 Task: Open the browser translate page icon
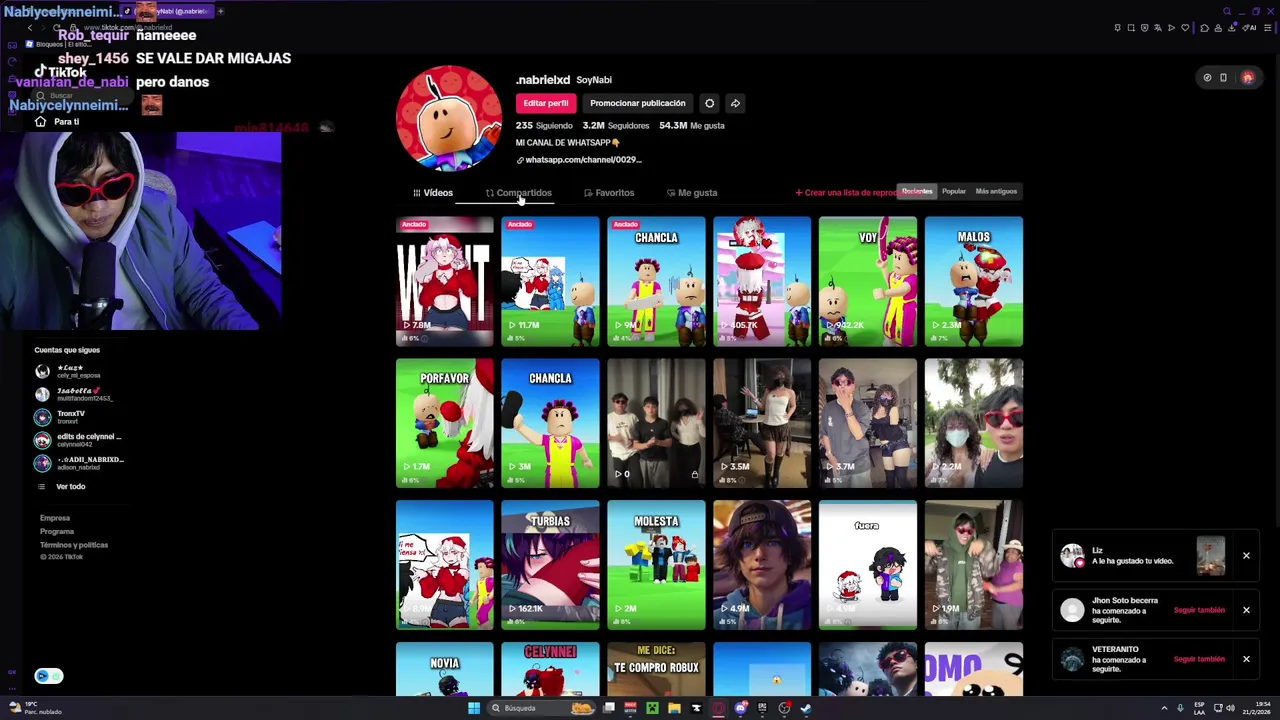(x=1158, y=28)
